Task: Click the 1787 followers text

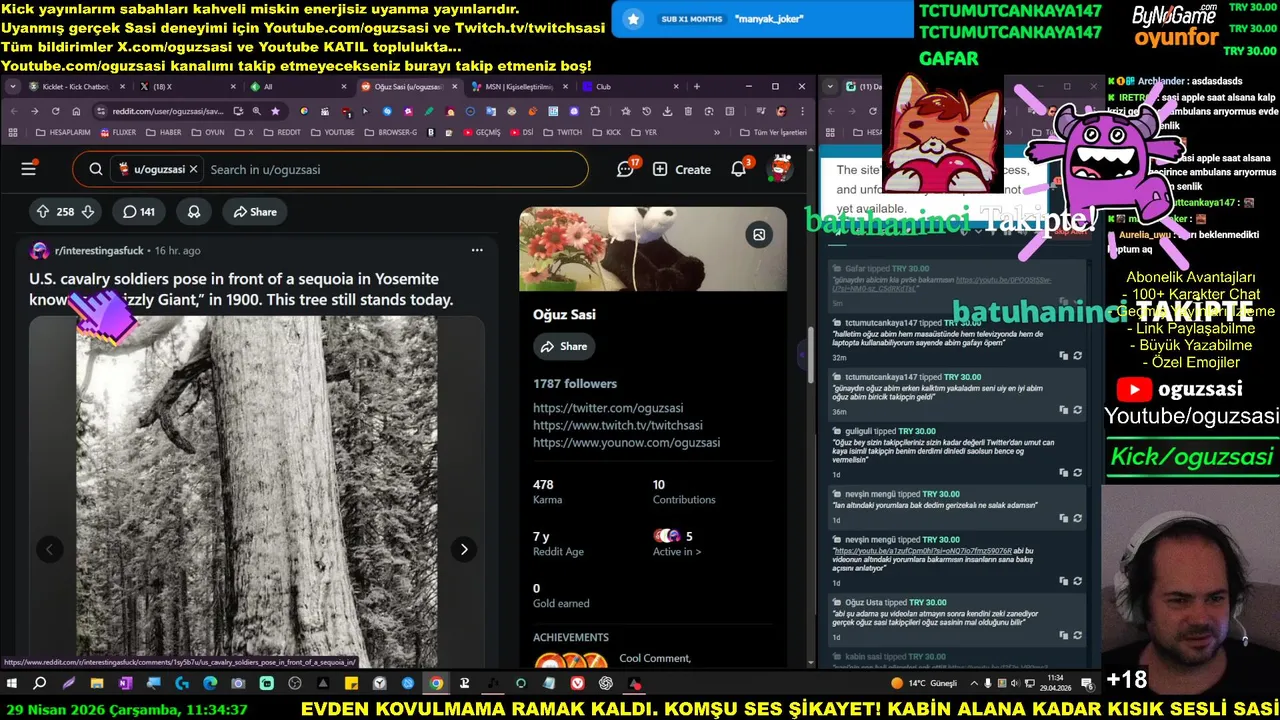Action: (575, 383)
